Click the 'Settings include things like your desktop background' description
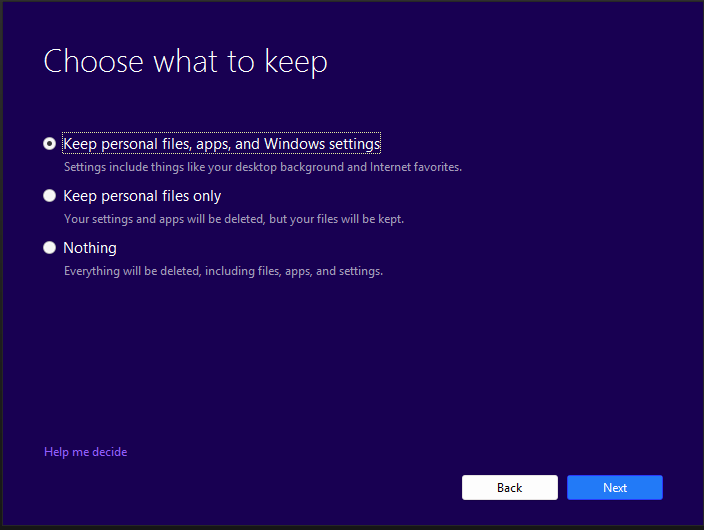Screen dimensions: 704x530 (263, 167)
